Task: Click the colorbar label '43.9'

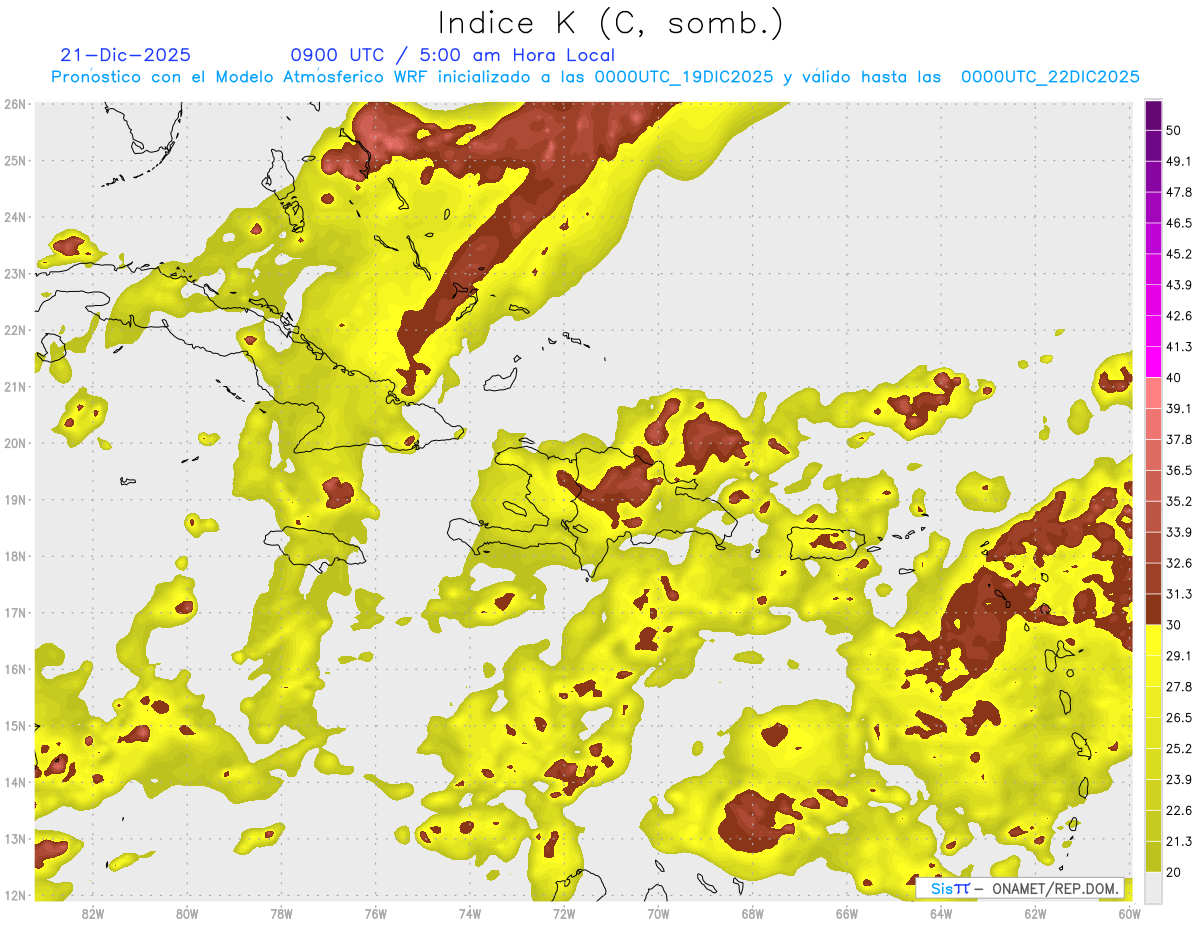Action: (1179, 285)
